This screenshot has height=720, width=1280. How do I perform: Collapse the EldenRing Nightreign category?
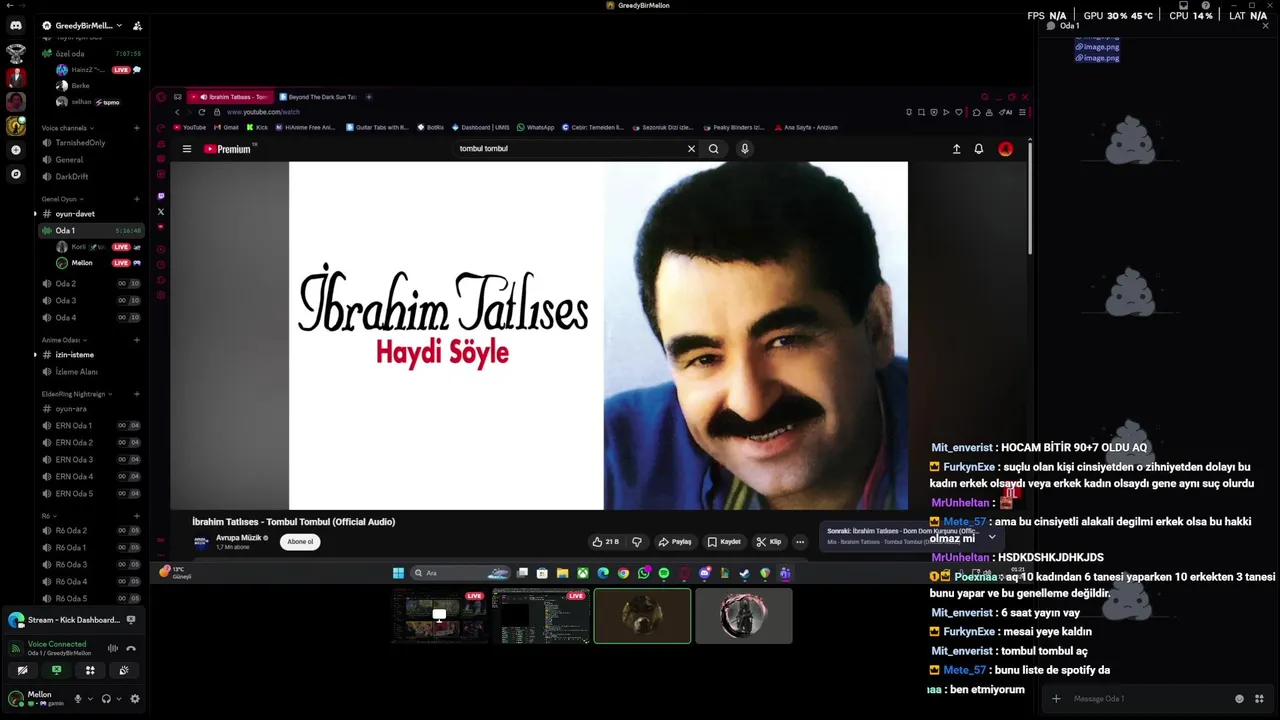point(77,394)
